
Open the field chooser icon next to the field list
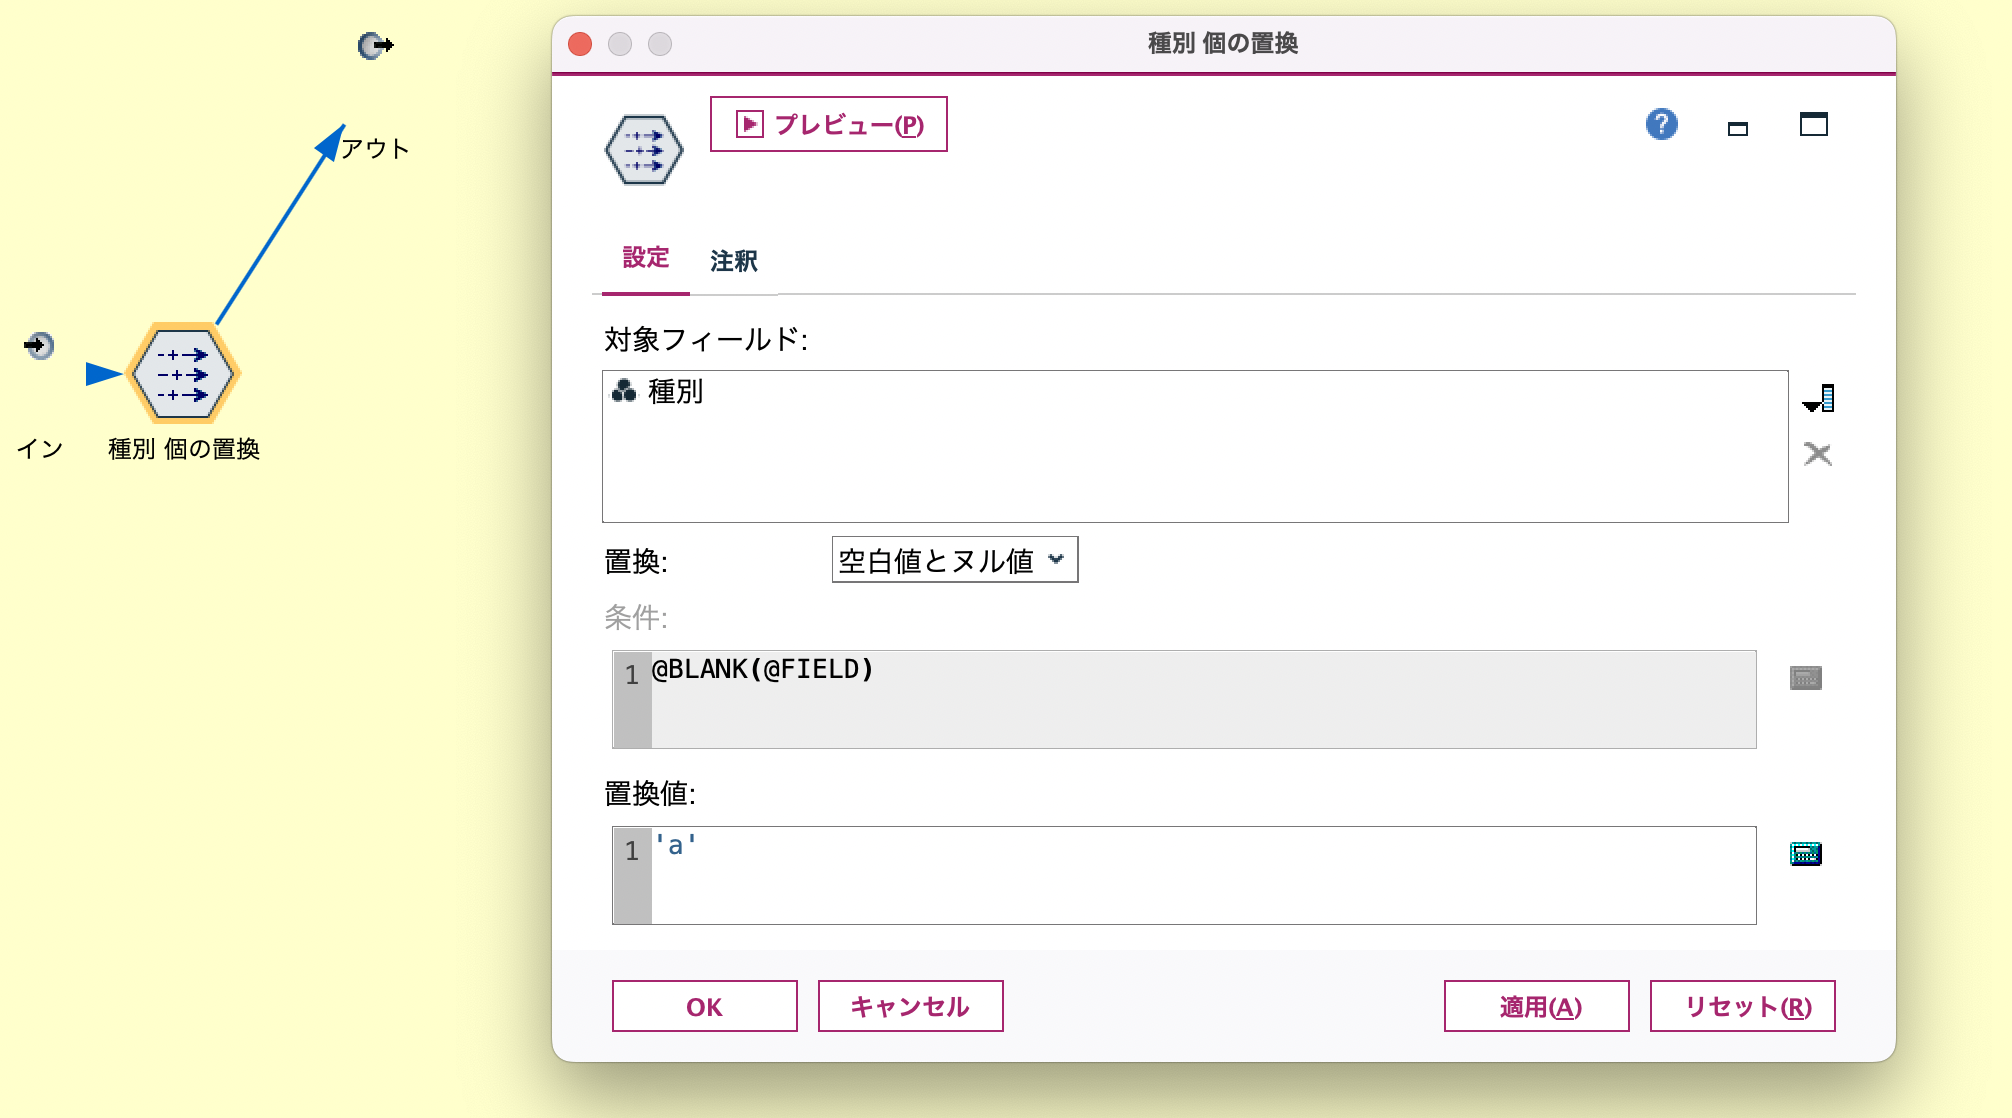[x=1820, y=400]
